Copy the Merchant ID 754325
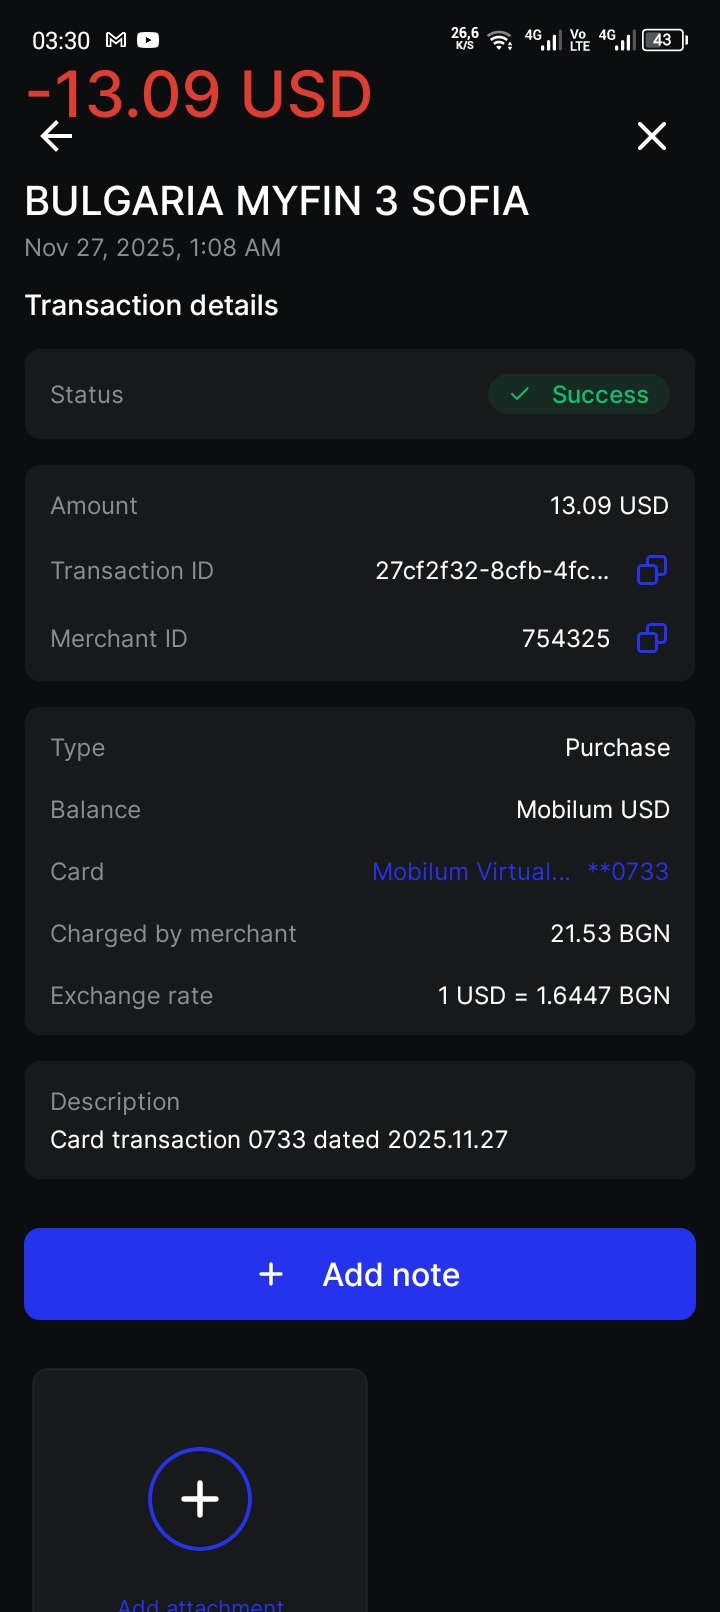The width and height of the screenshot is (720, 1612). (x=652, y=638)
